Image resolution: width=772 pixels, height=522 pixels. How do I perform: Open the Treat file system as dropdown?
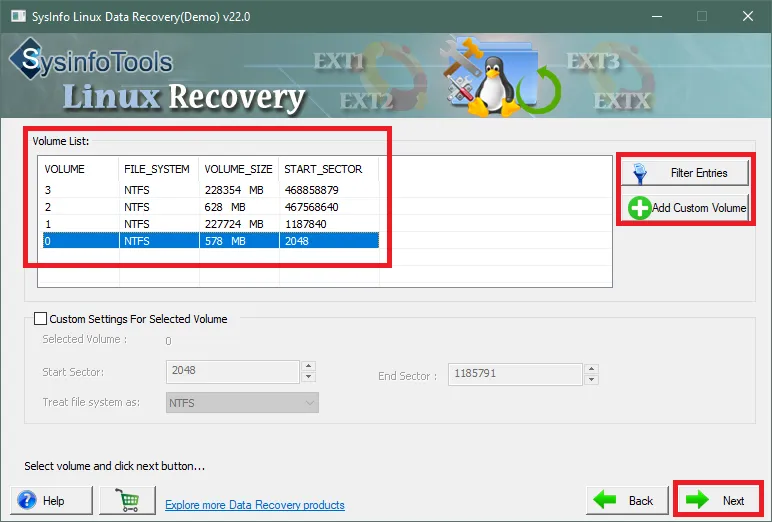(x=242, y=403)
